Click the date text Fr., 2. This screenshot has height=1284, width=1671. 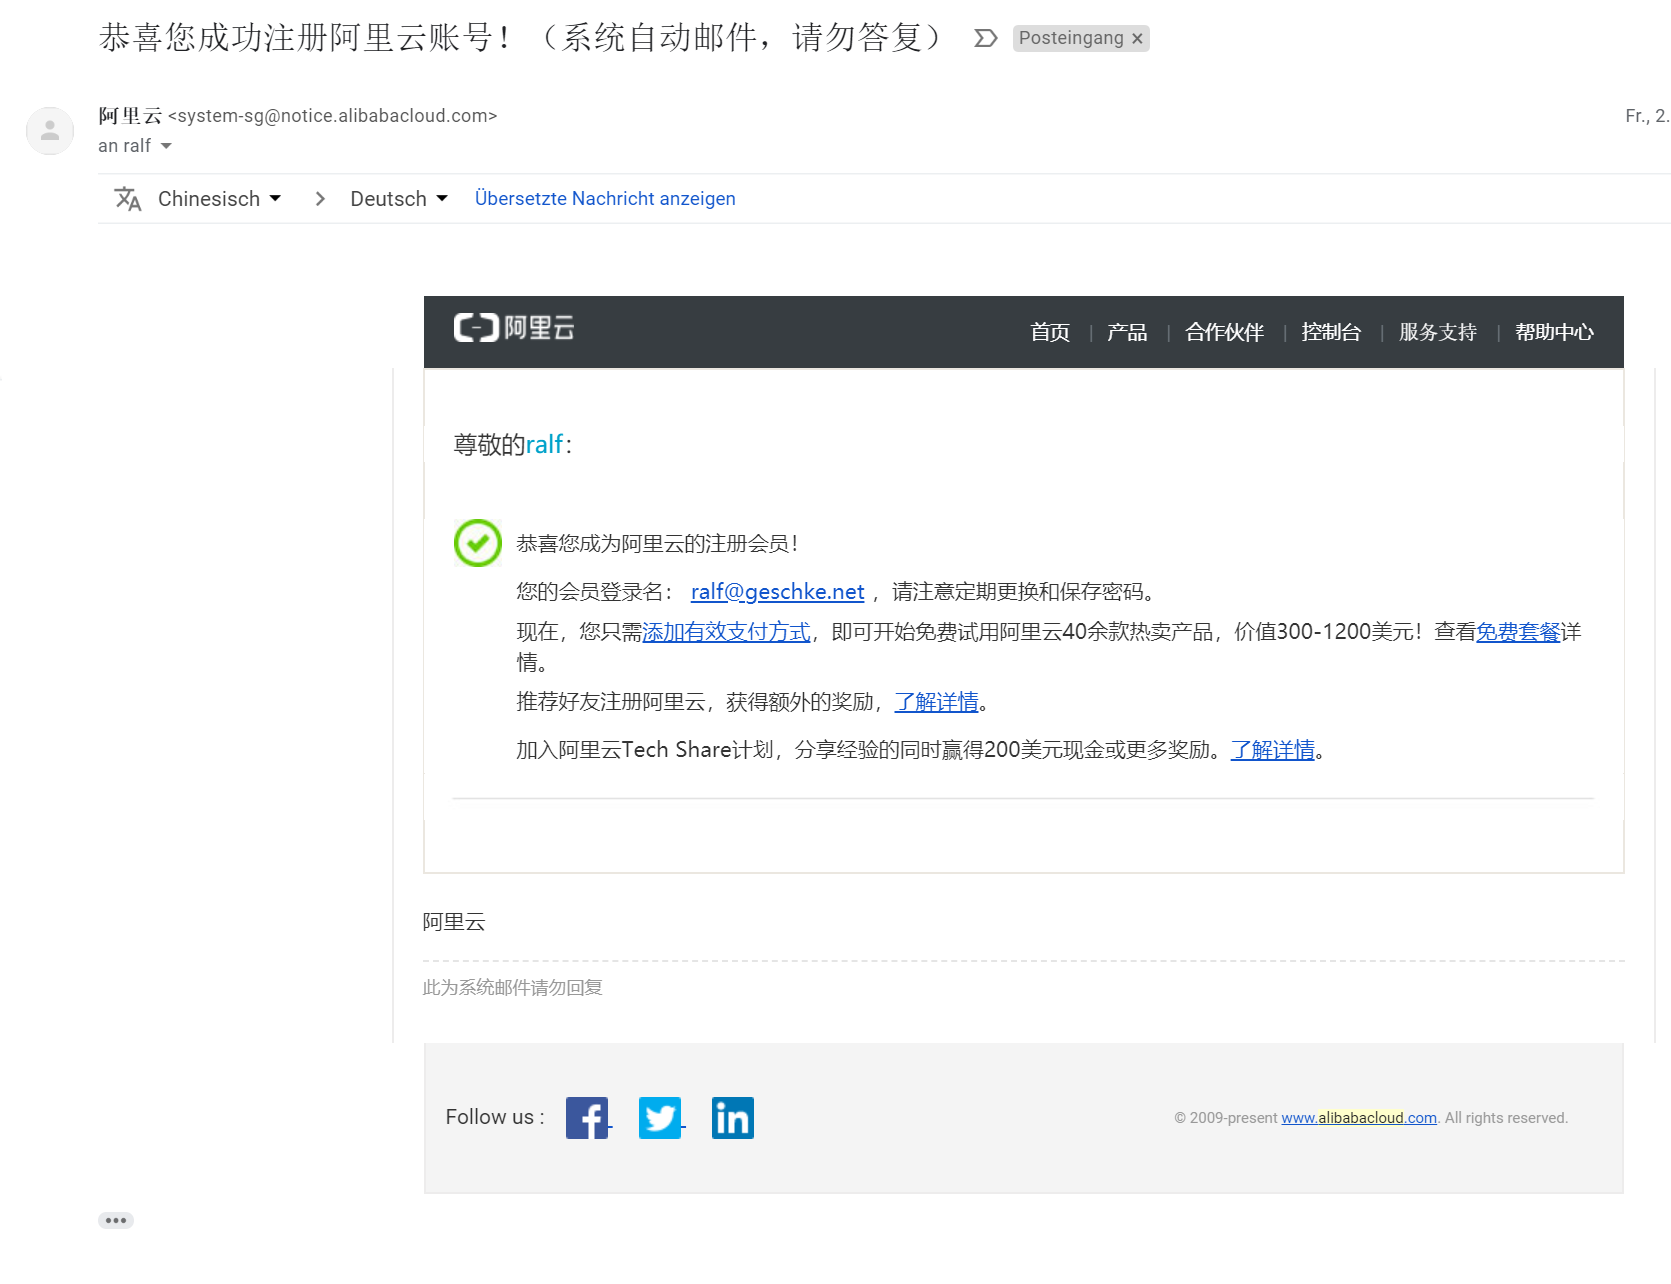(x=1647, y=116)
